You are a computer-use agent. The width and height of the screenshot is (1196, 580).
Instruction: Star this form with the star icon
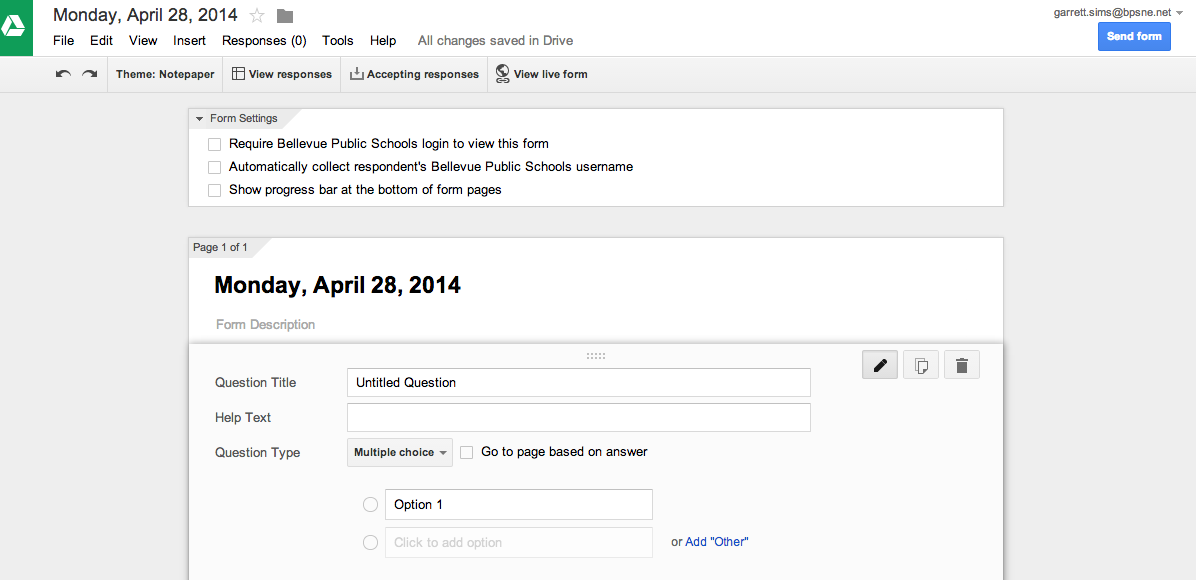click(x=258, y=15)
